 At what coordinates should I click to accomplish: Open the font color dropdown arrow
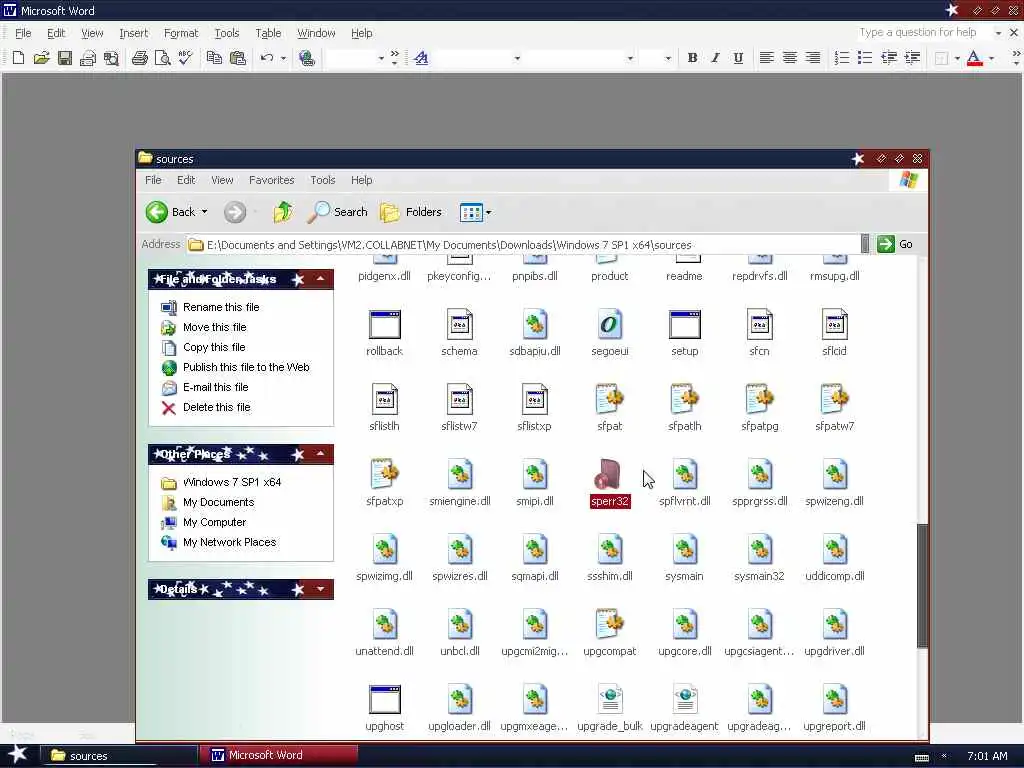click(x=991, y=59)
